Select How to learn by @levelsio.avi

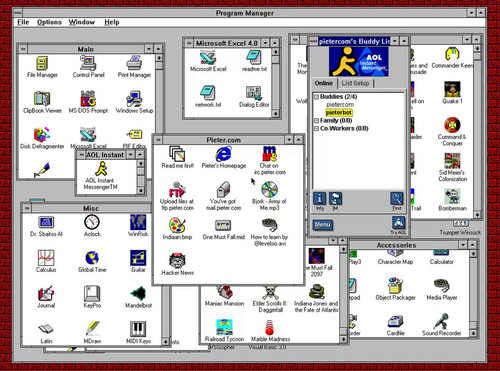pos(269,232)
